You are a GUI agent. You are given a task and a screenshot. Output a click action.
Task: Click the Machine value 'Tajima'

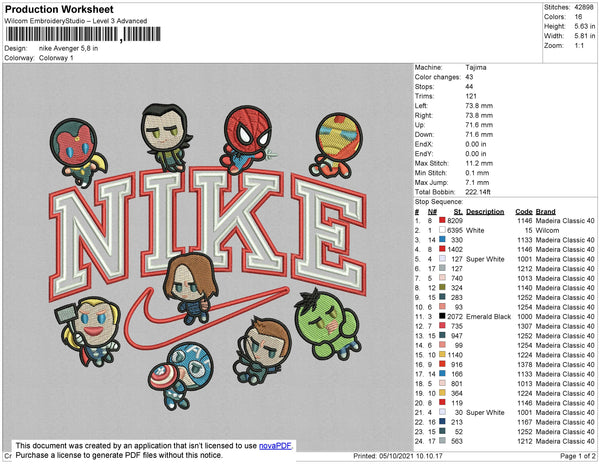pos(476,67)
